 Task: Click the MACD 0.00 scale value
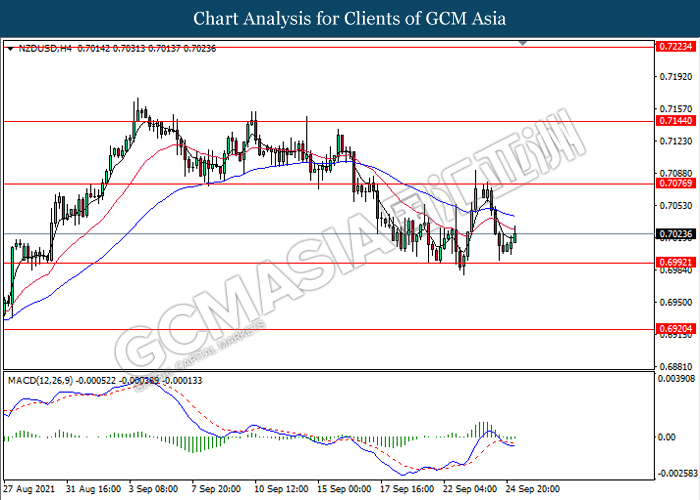[x=667, y=437]
